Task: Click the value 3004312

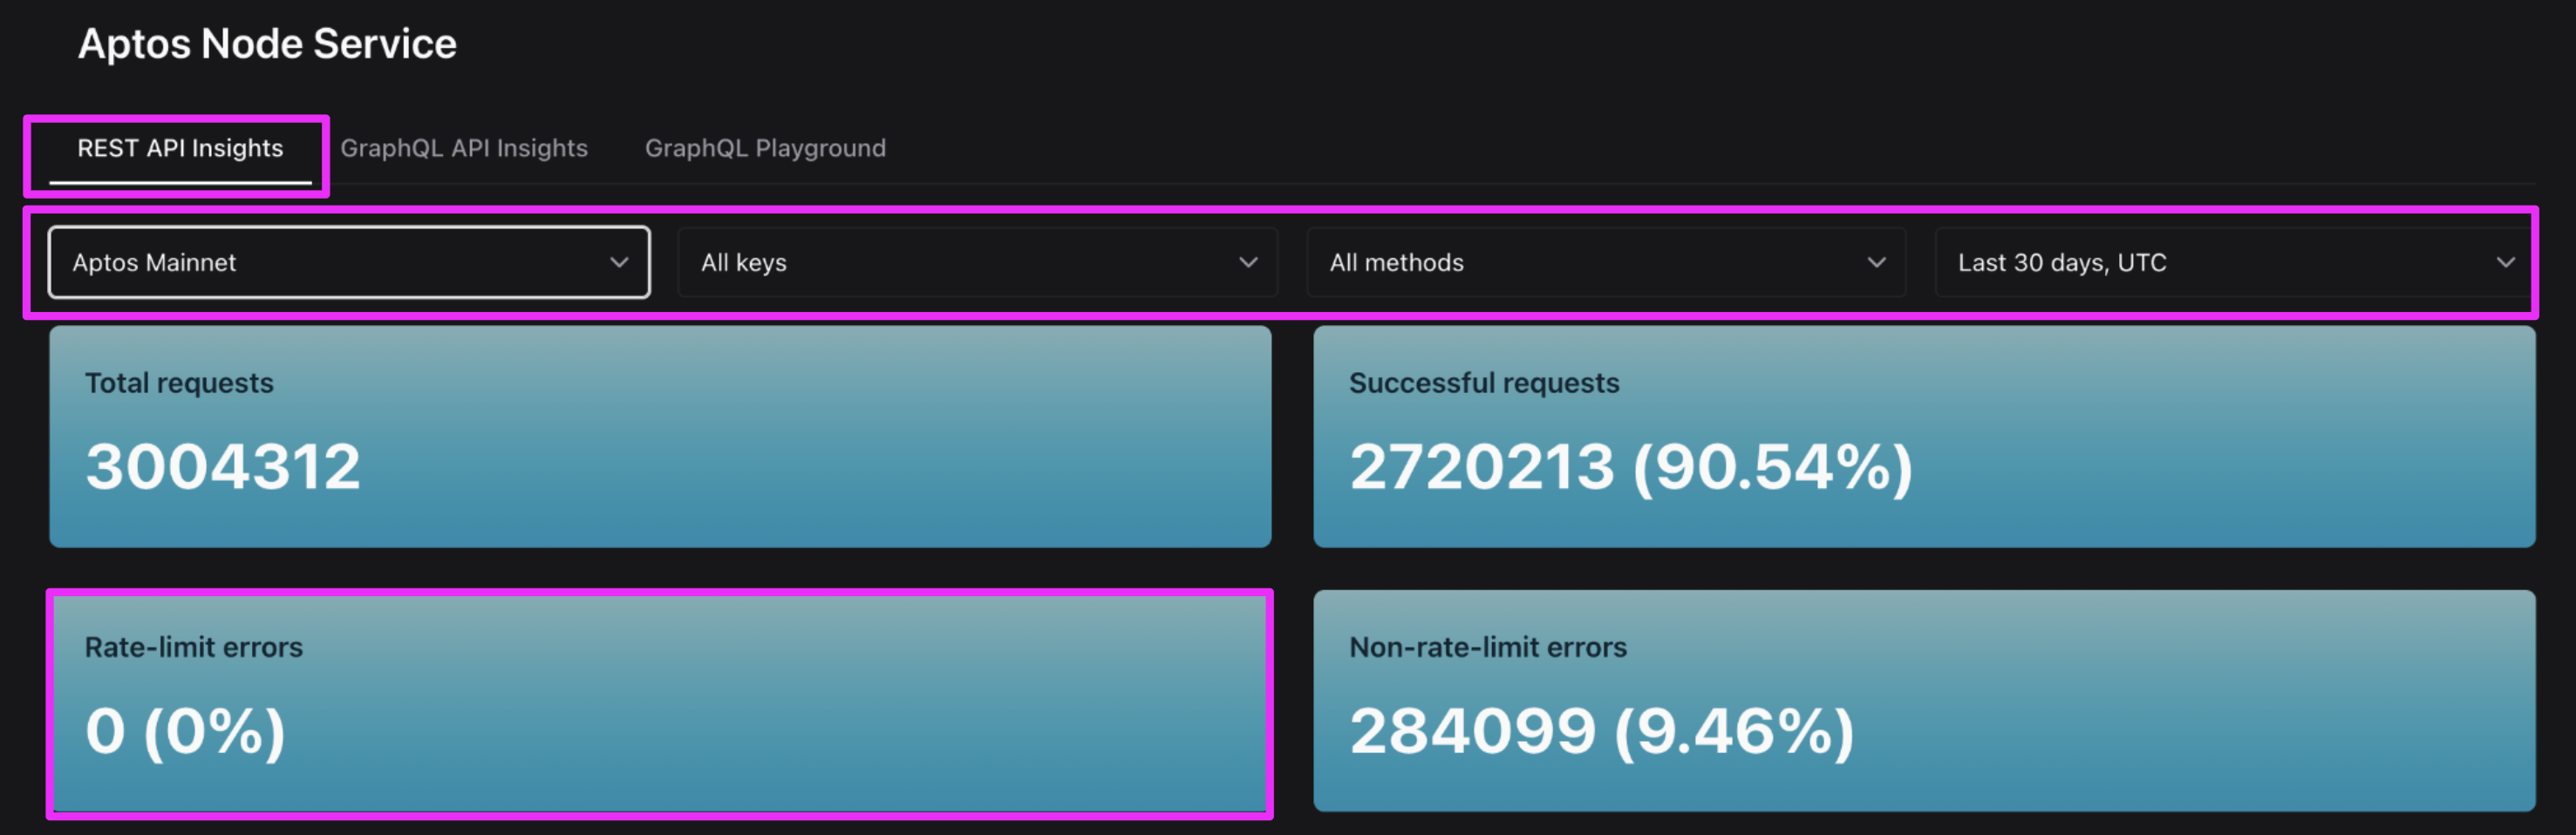Action: tap(223, 467)
